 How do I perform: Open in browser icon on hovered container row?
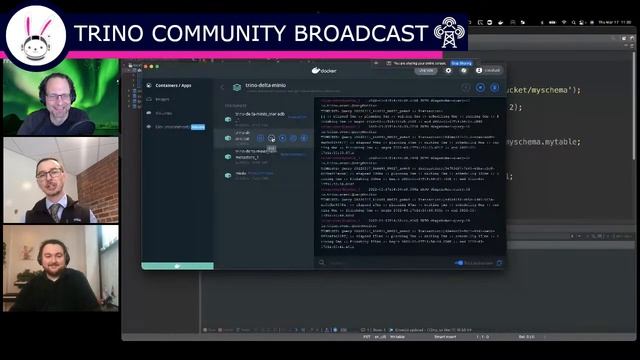click(x=260, y=138)
